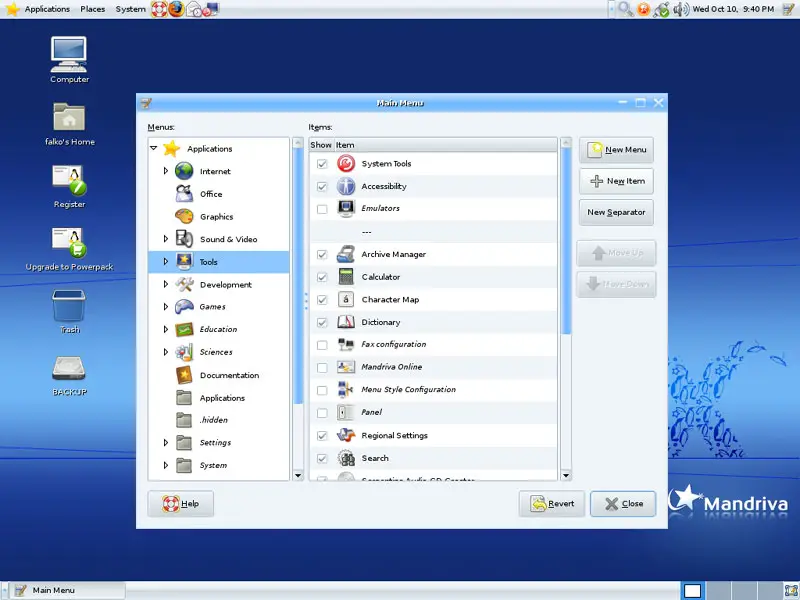Select the Archive Manager icon
The height and width of the screenshot is (600, 800).
[x=346, y=254]
